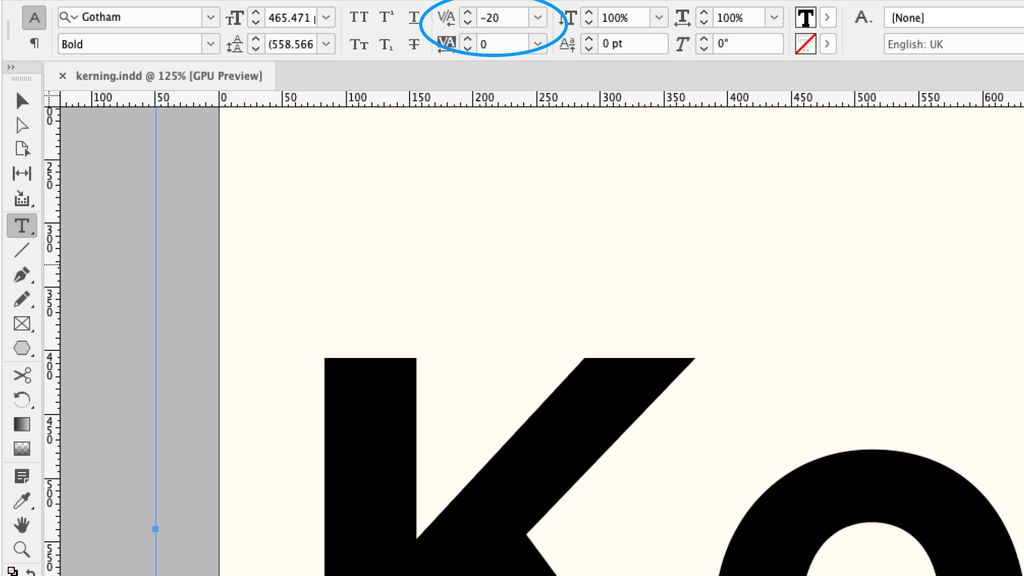The width and height of the screenshot is (1024, 576).
Task: Switch to Paragraph Formatting Controls
Action: [33, 44]
